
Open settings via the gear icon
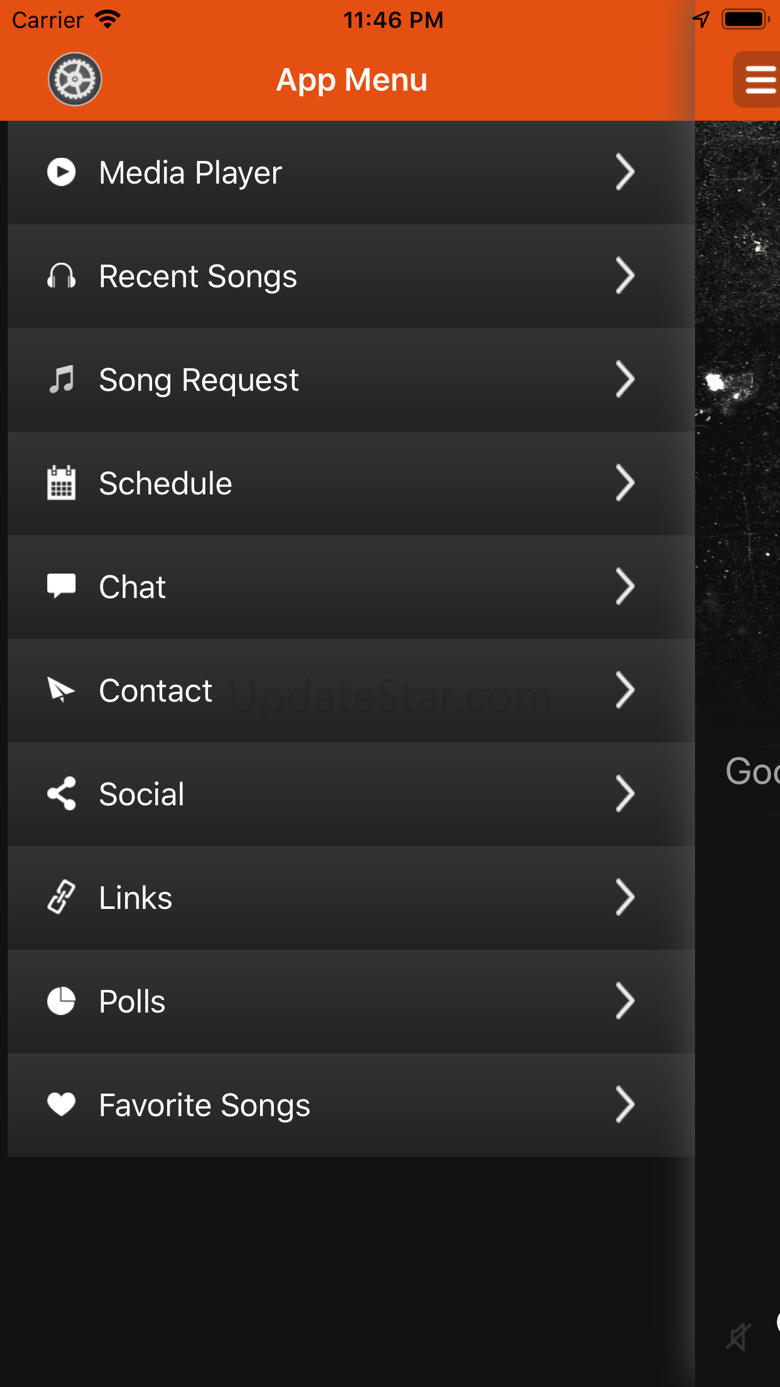pyautogui.click(x=75, y=80)
